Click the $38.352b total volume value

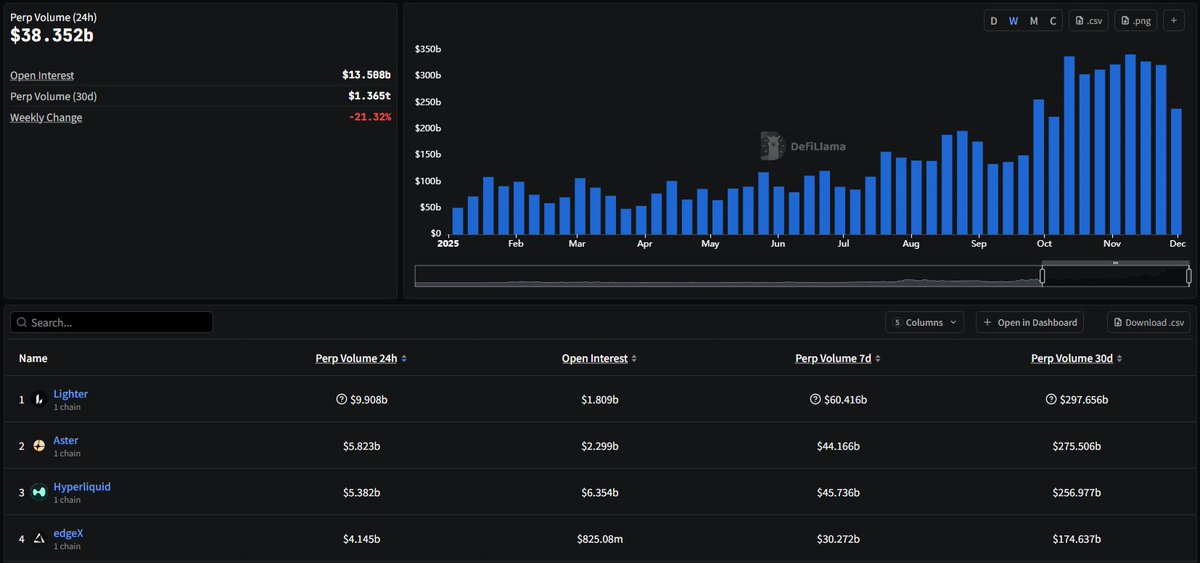[52, 35]
